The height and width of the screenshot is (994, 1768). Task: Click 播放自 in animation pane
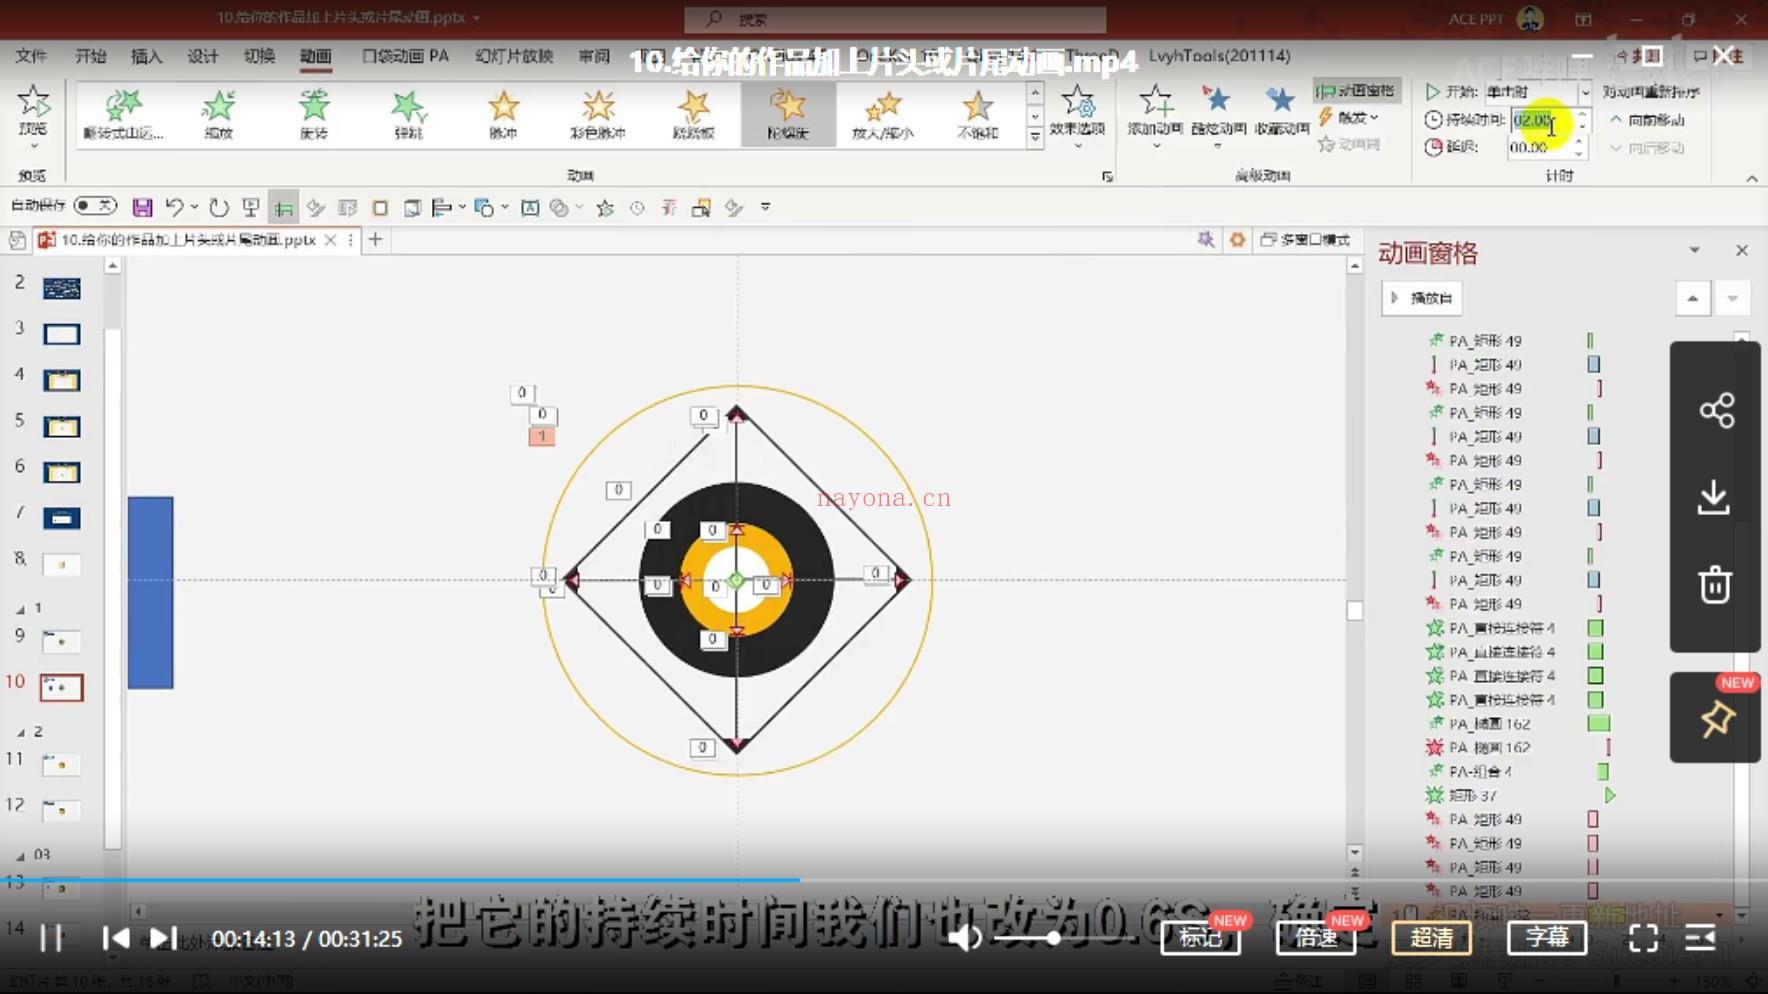point(1422,298)
